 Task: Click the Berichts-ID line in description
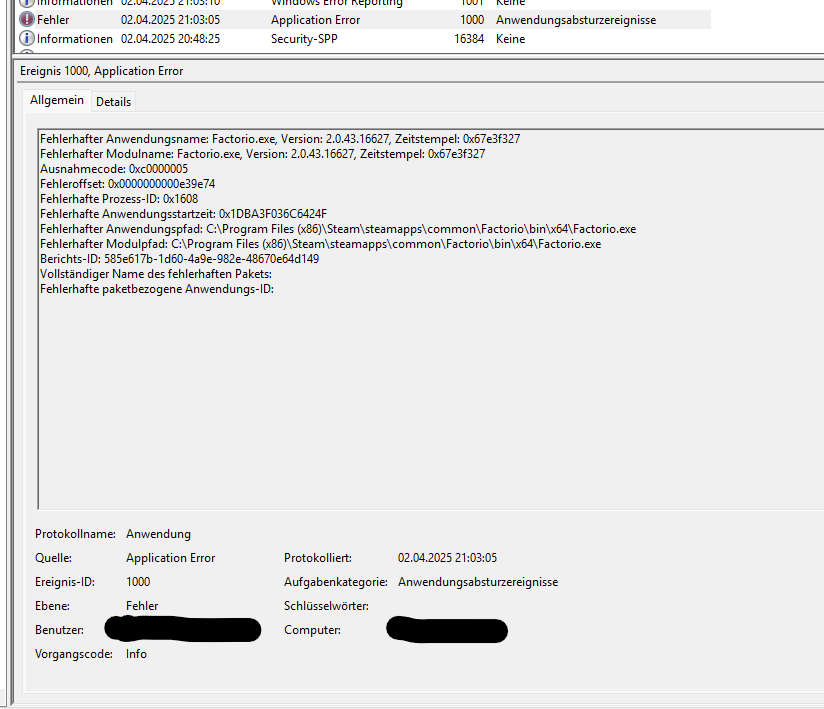coord(179,259)
